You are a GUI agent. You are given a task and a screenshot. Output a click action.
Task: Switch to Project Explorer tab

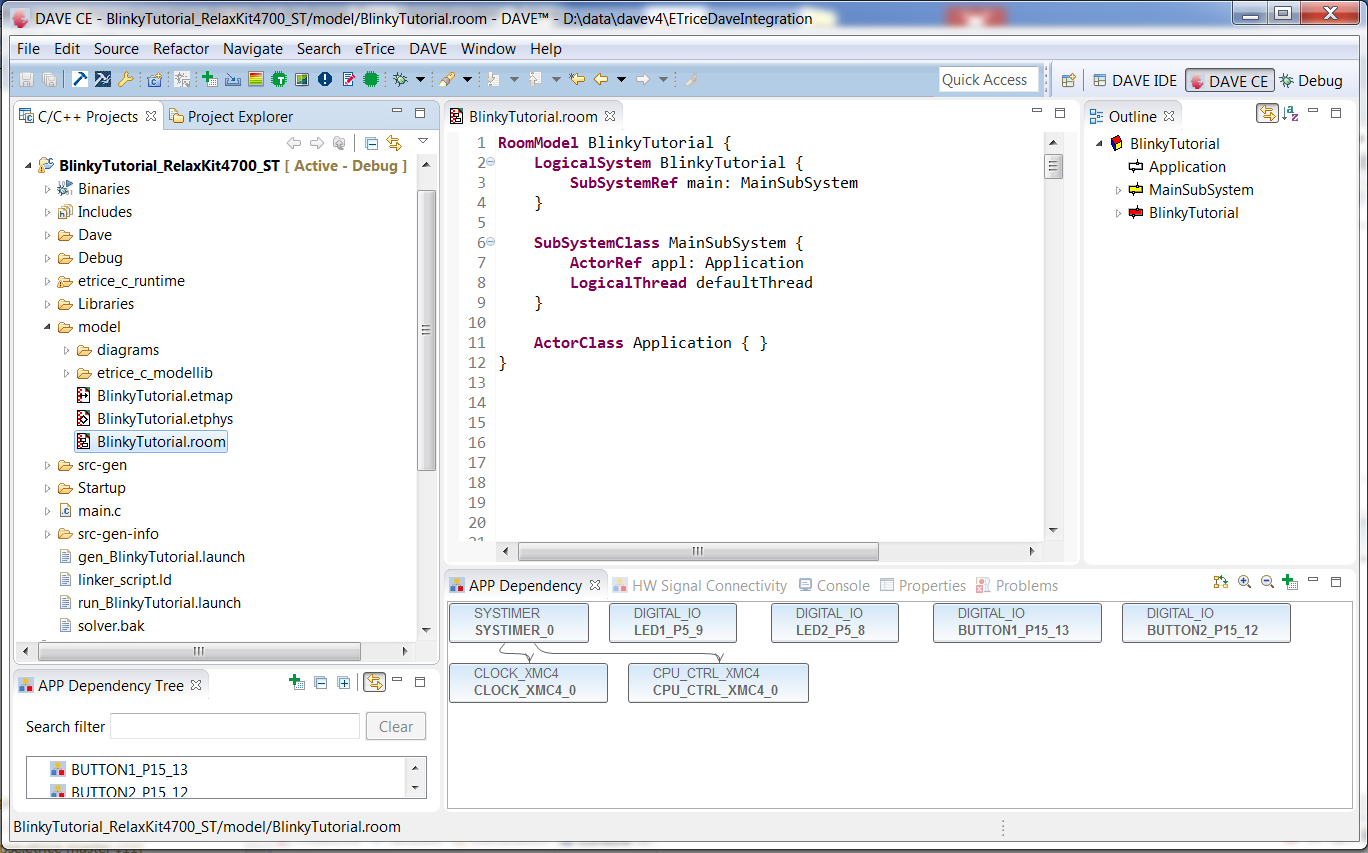pos(230,116)
